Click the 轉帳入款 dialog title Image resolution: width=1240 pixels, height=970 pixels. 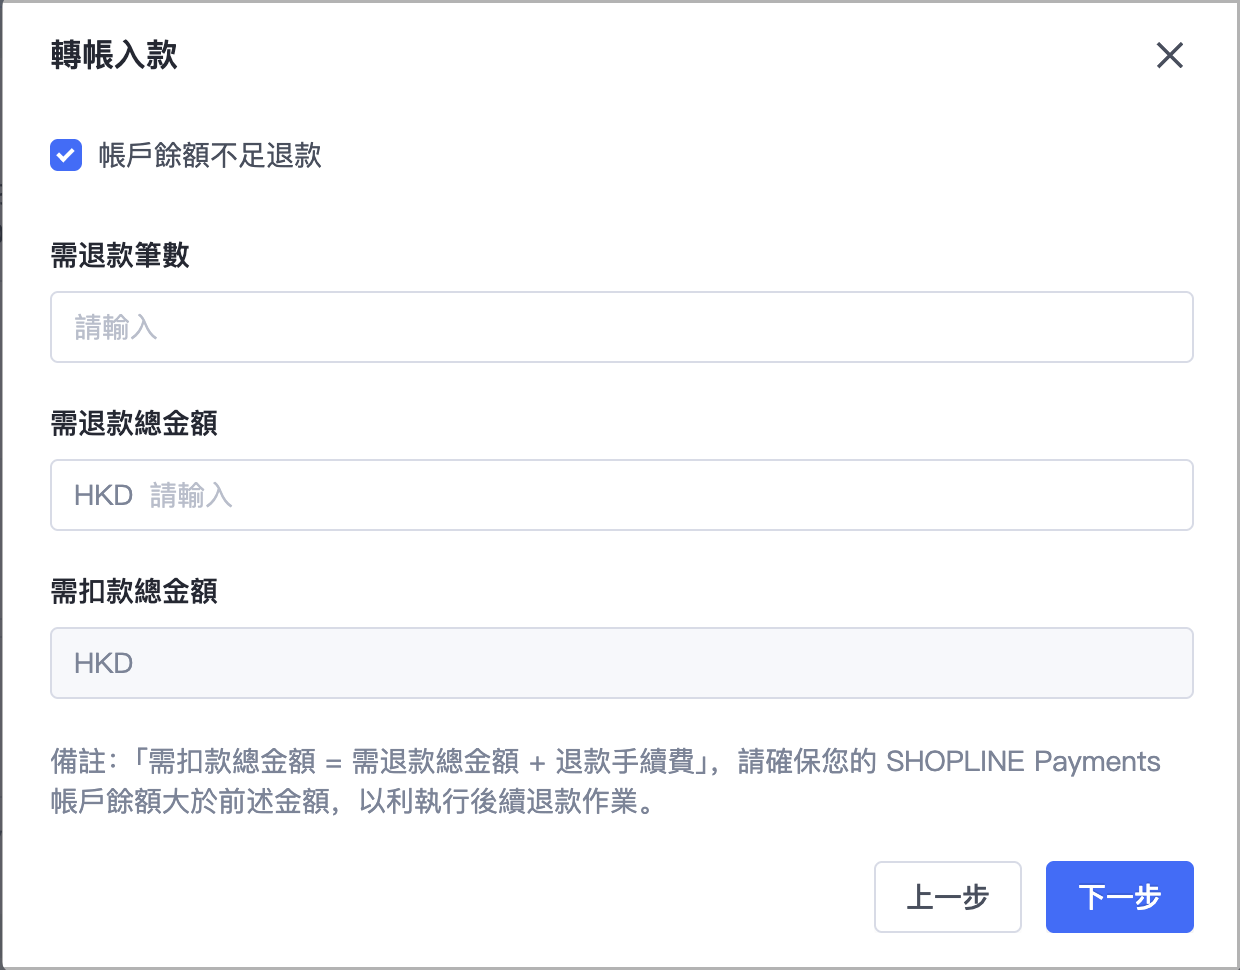(114, 55)
